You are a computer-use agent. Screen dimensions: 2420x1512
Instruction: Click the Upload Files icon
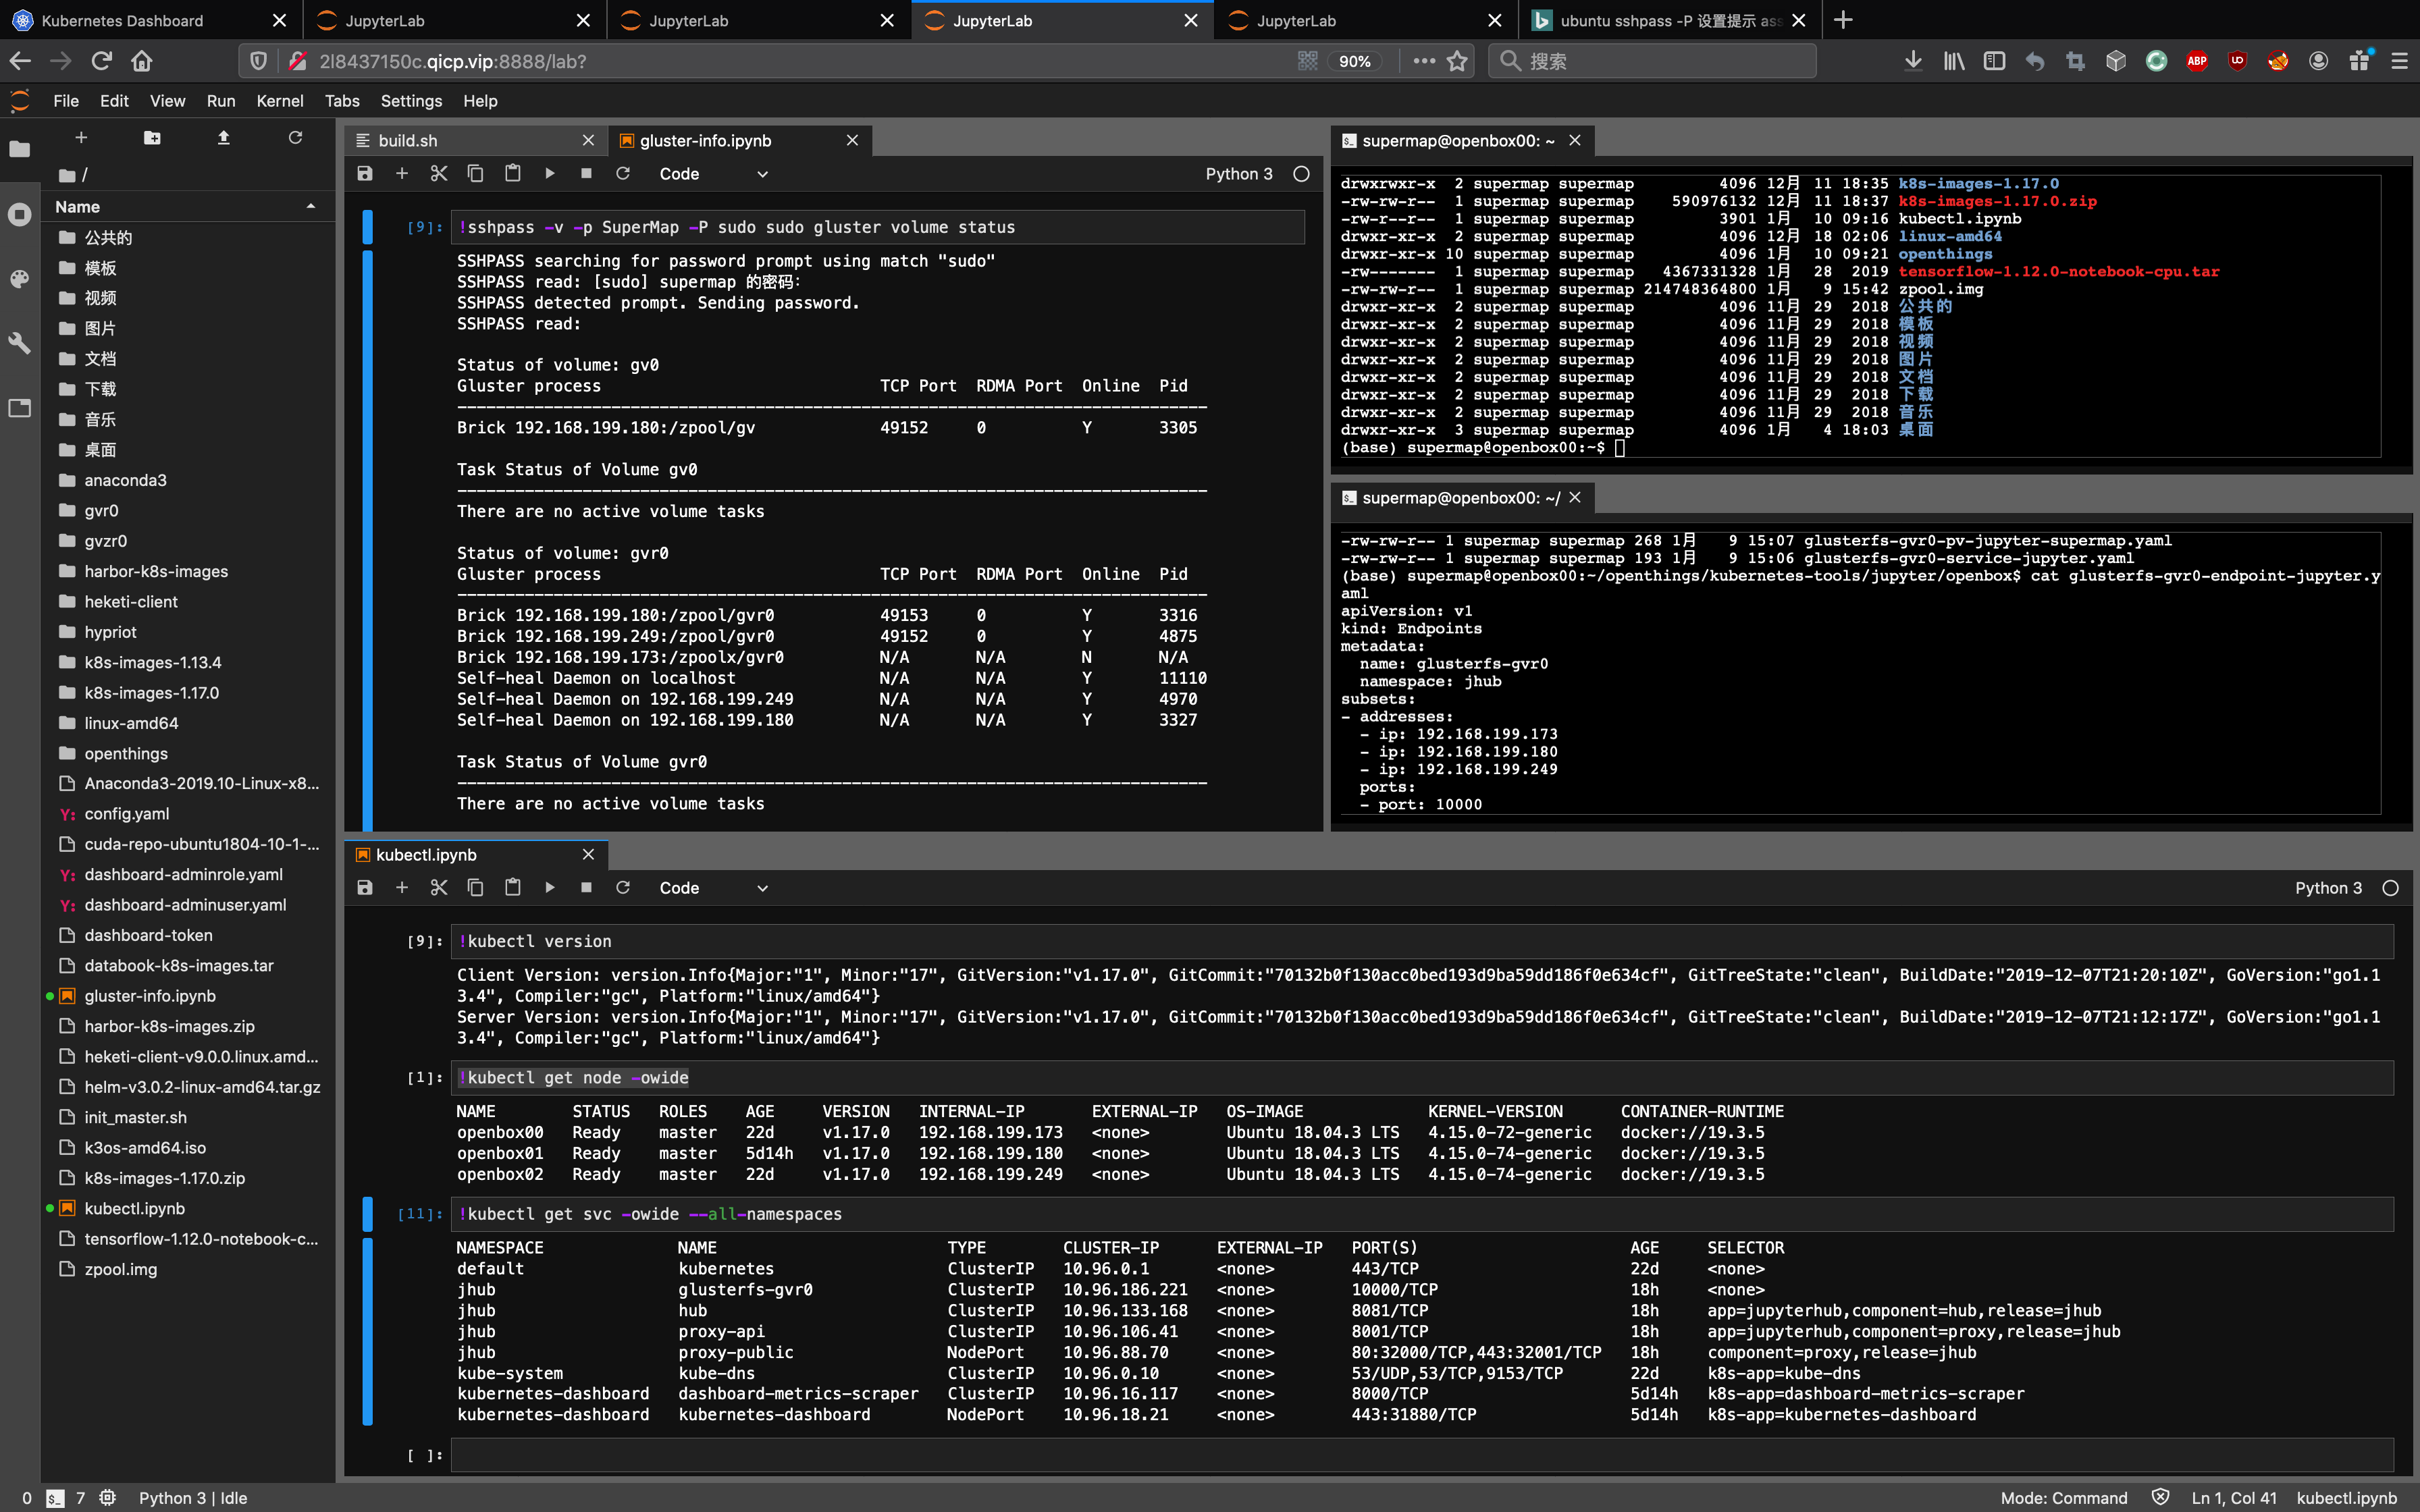224,138
